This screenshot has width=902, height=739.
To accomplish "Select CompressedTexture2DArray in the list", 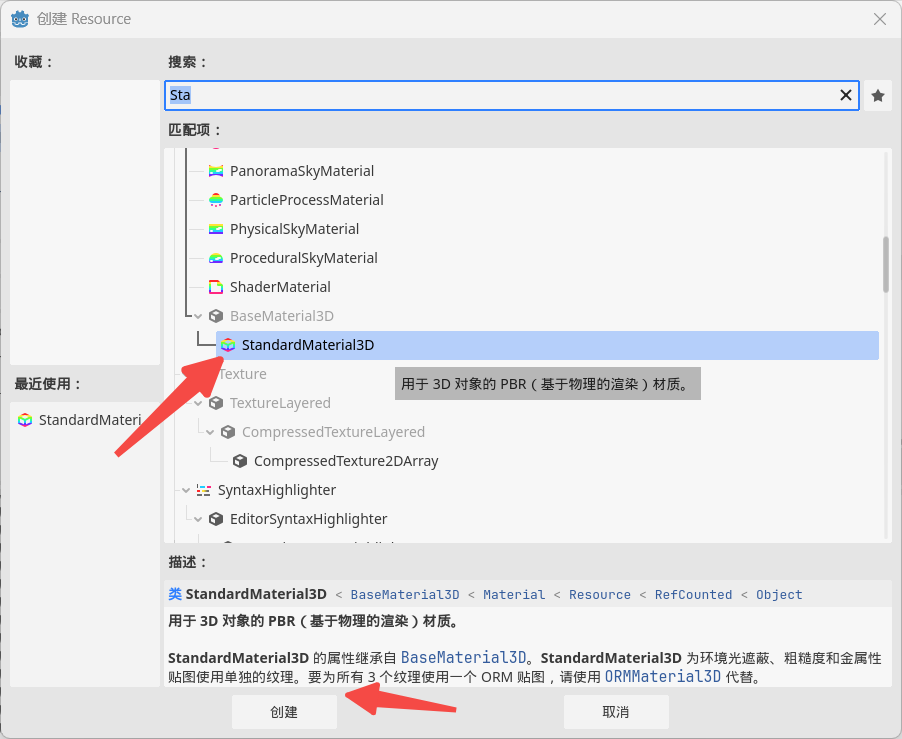I will point(346,461).
